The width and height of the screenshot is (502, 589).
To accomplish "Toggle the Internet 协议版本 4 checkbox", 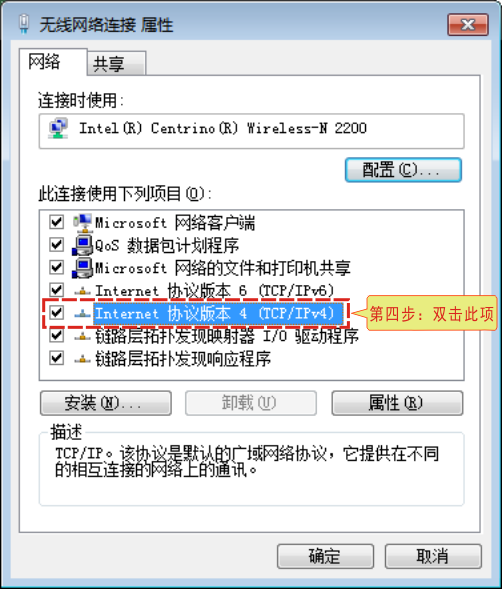I will 56,313.
